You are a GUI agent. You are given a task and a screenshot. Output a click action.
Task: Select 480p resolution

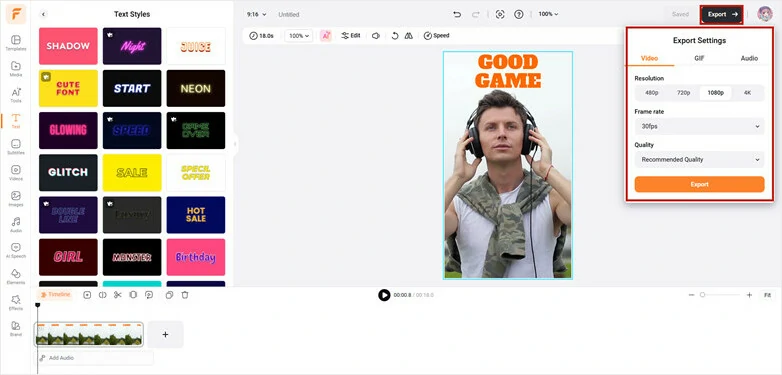[651, 93]
